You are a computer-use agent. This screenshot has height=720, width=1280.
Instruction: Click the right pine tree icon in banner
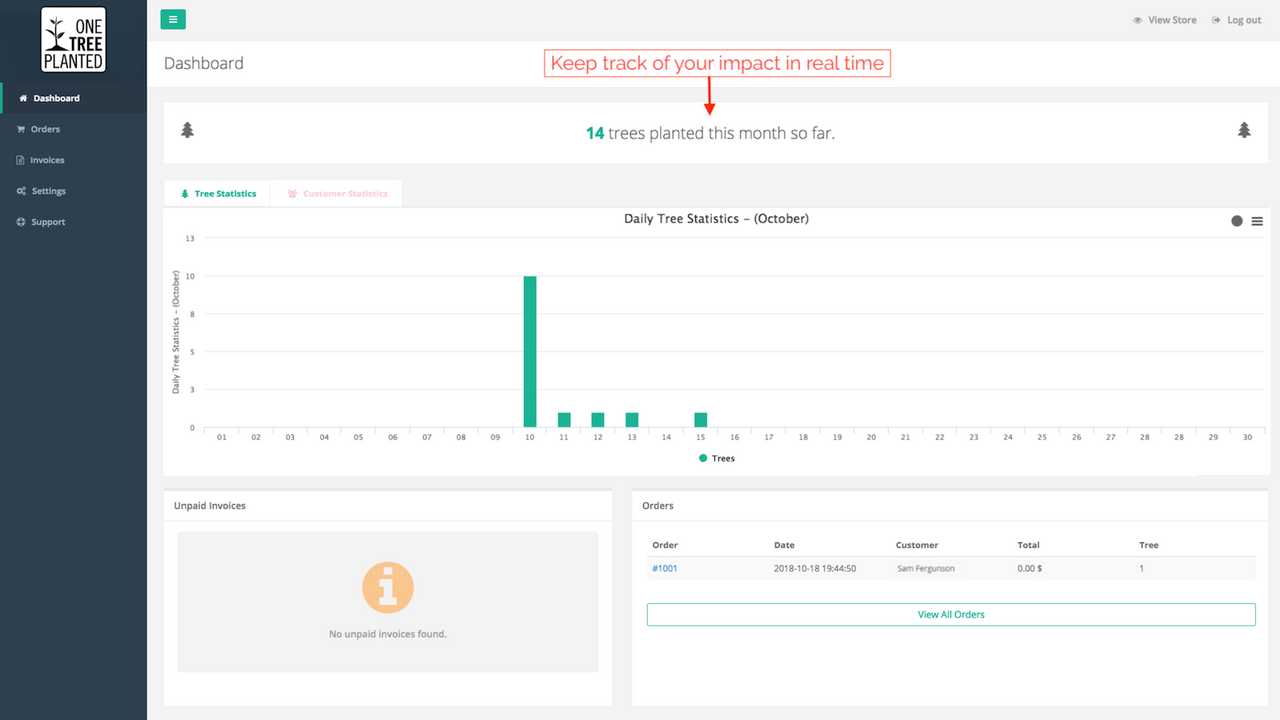[x=1244, y=130]
